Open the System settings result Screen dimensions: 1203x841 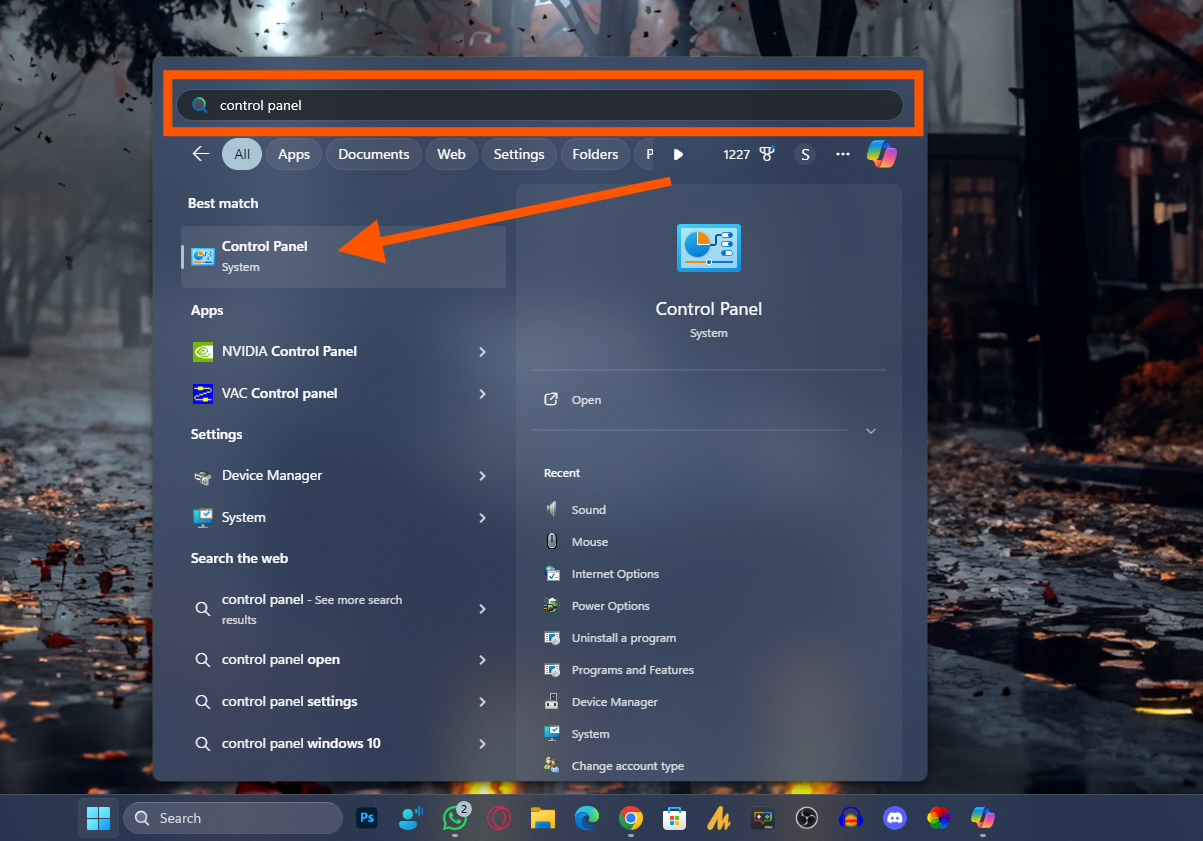click(x=326, y=517)
